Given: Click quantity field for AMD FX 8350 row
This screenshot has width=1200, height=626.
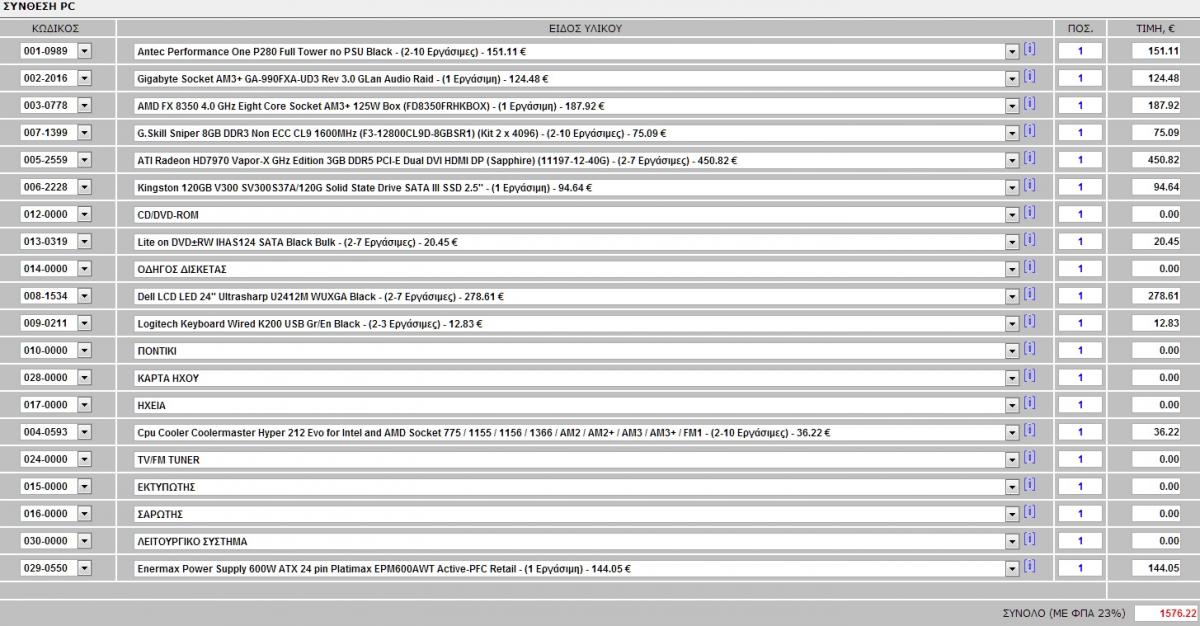Looking at the screenshot, I should [x=1081, y=105].
